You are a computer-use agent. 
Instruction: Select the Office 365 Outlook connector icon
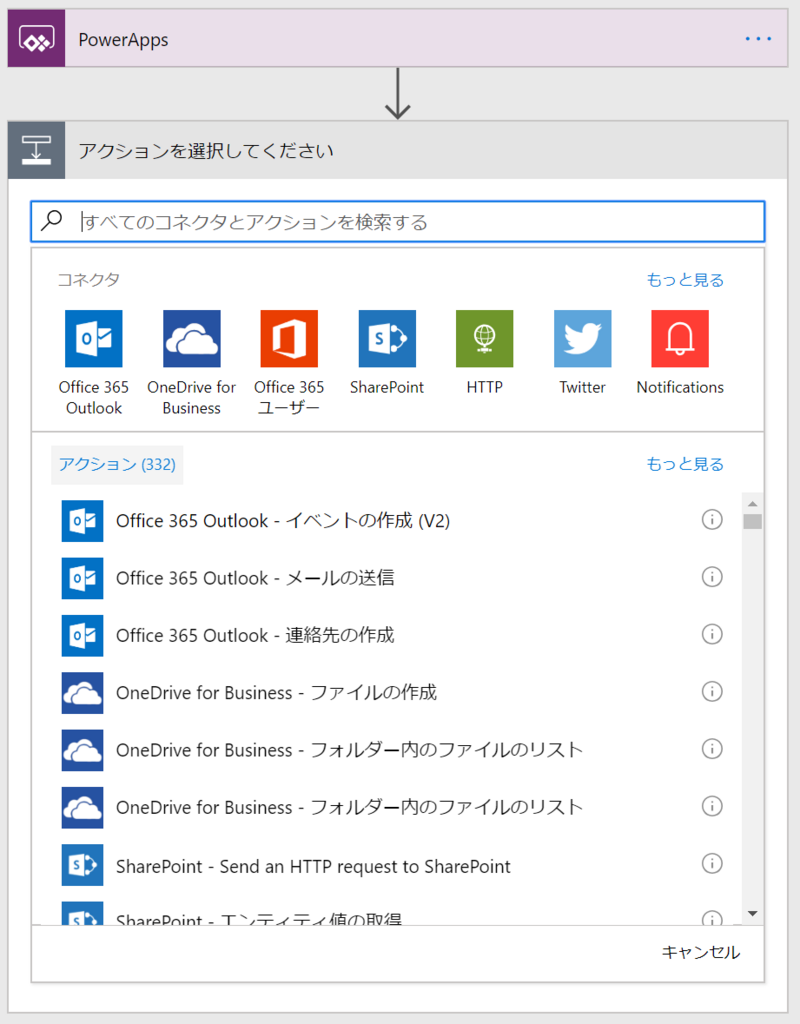tap(93, 338)
